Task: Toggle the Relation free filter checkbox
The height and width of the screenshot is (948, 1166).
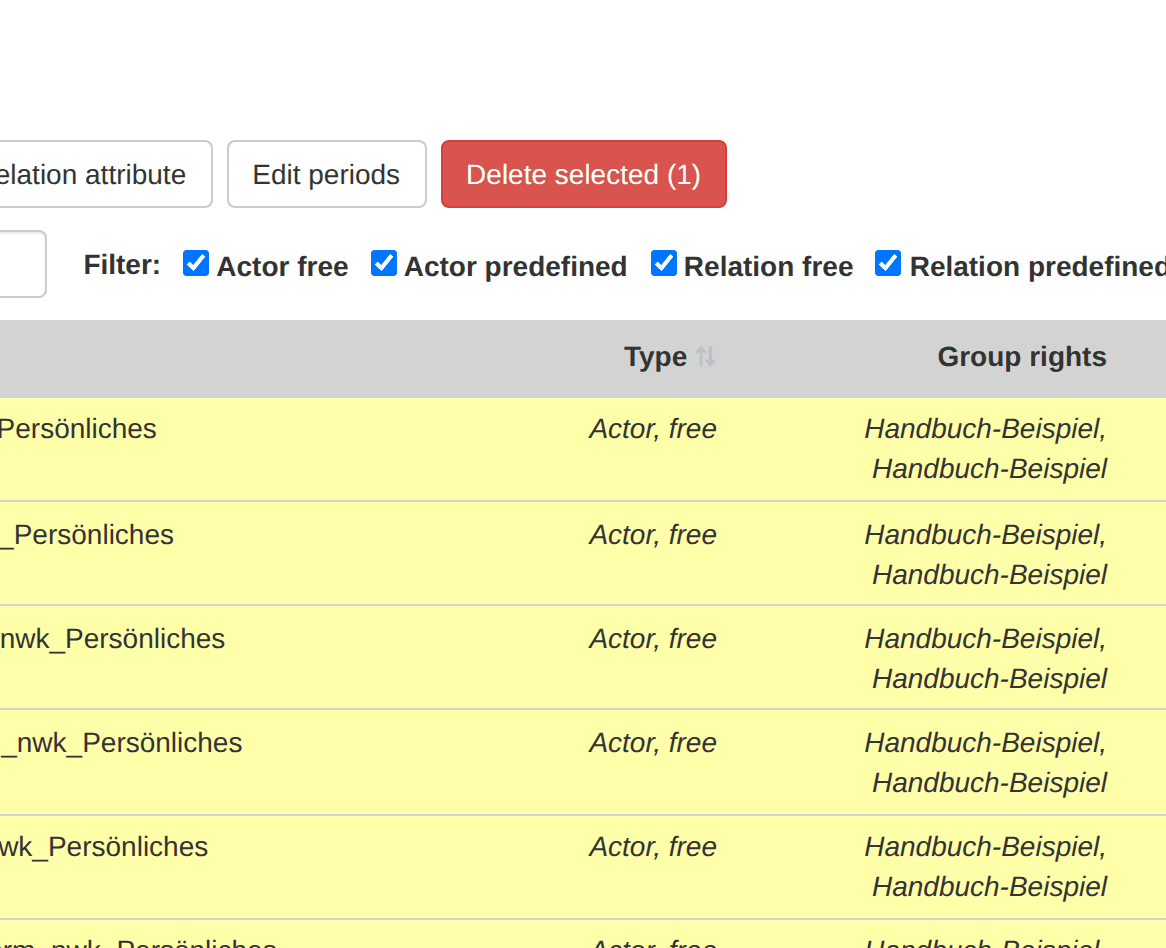Action: click(663, 263)
